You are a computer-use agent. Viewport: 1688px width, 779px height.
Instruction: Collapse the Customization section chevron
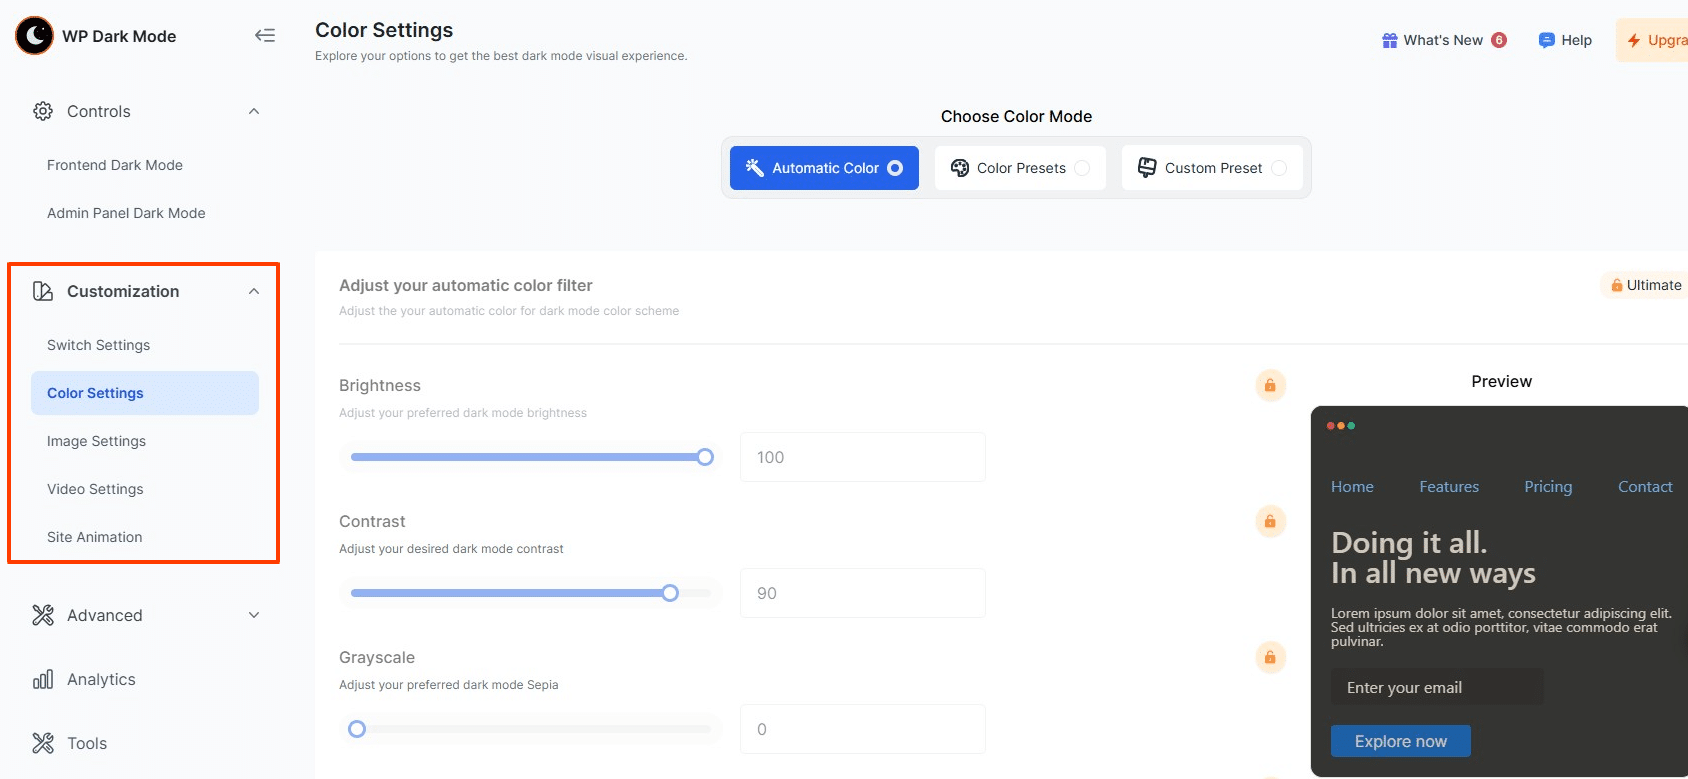(254, 291)
